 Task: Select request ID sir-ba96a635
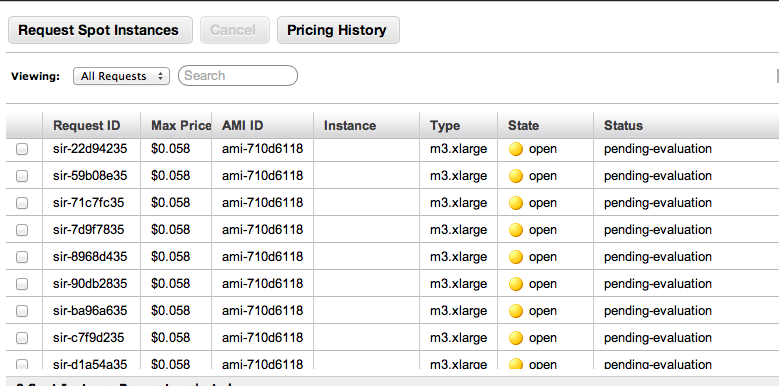[90, 310]
